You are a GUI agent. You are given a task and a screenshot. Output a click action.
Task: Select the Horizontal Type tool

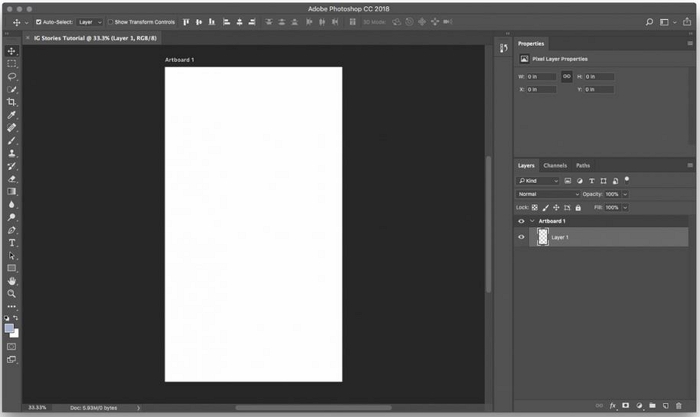pyautogui.click(x=12, y=243)
